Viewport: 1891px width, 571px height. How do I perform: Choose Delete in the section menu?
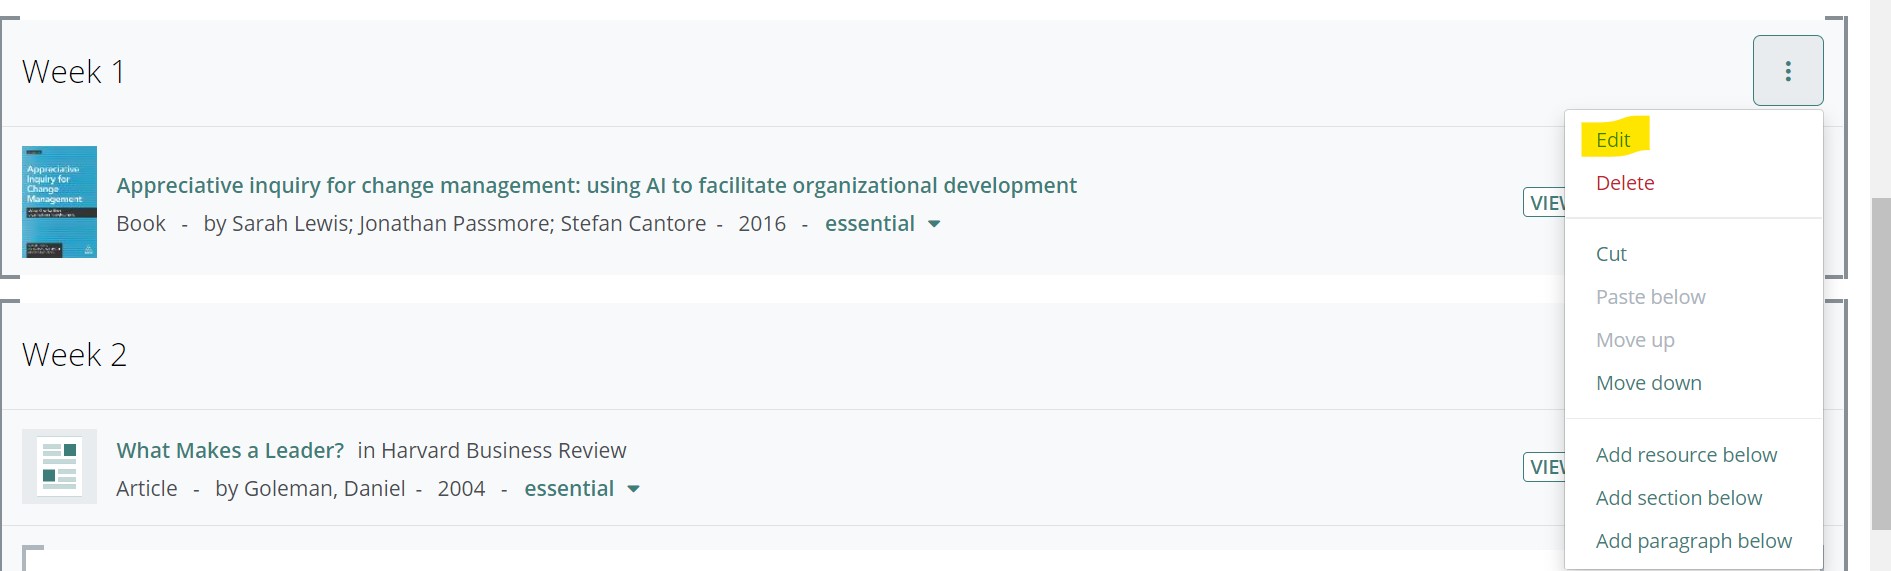(1625, 183)
